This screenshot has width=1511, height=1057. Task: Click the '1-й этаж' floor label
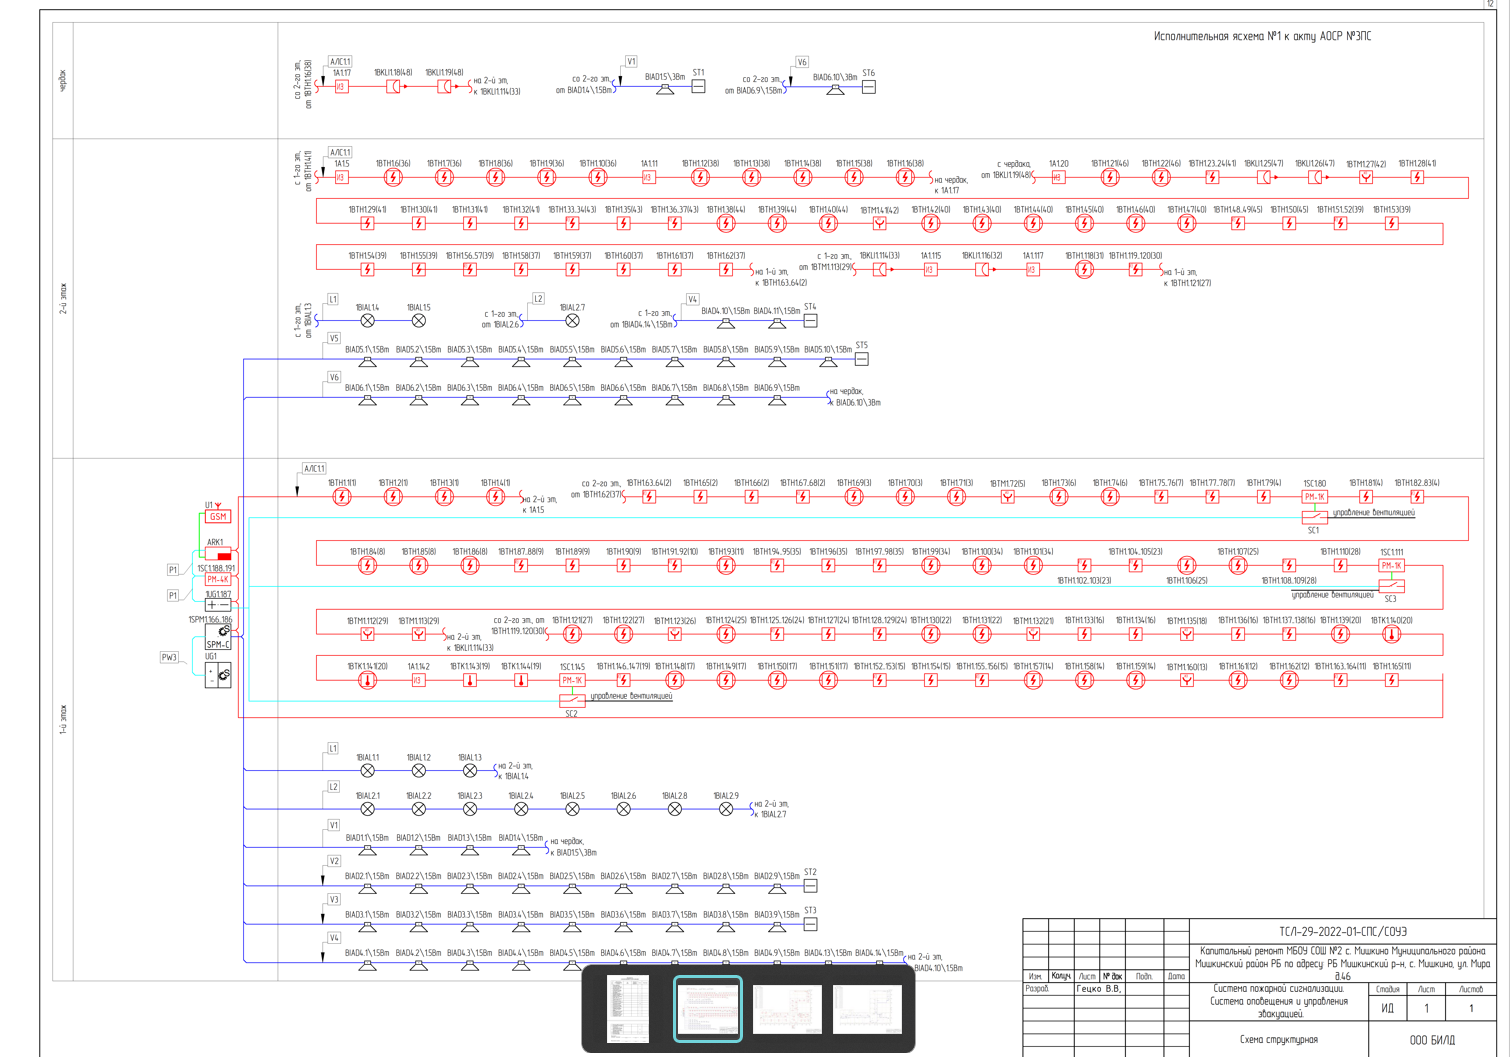pos(63,720)
